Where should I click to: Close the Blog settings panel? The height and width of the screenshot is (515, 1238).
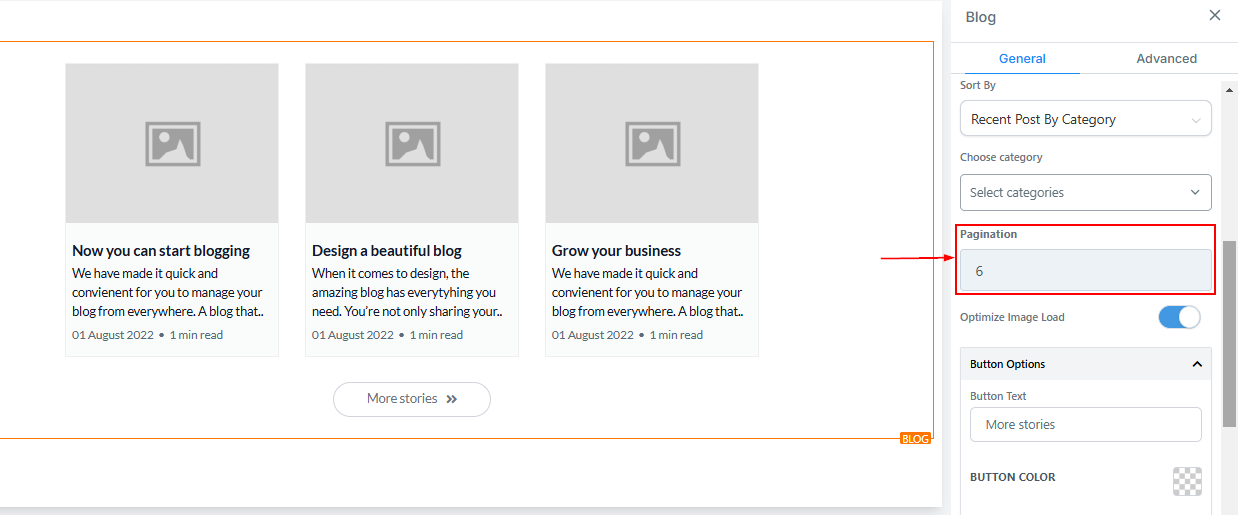click(x=1214, y=15)
